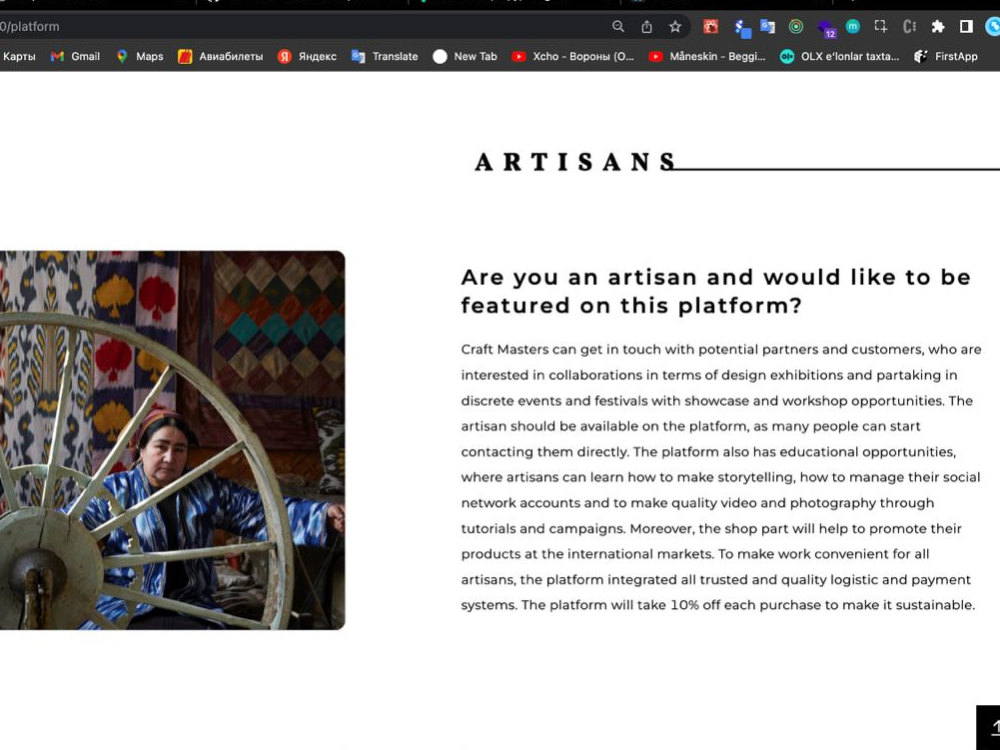Open the Xcho - Вороны YouTube bookmark

coord(573,56)
